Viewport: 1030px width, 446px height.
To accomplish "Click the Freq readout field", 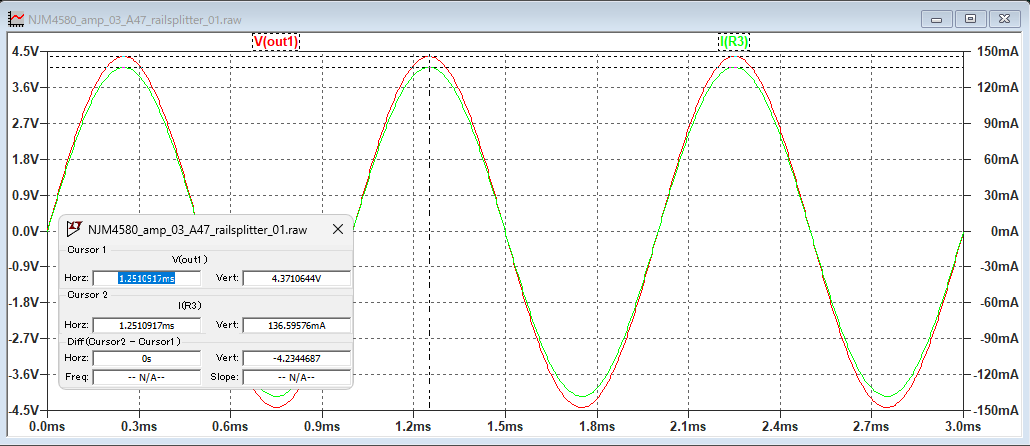I will pos(147,377).
